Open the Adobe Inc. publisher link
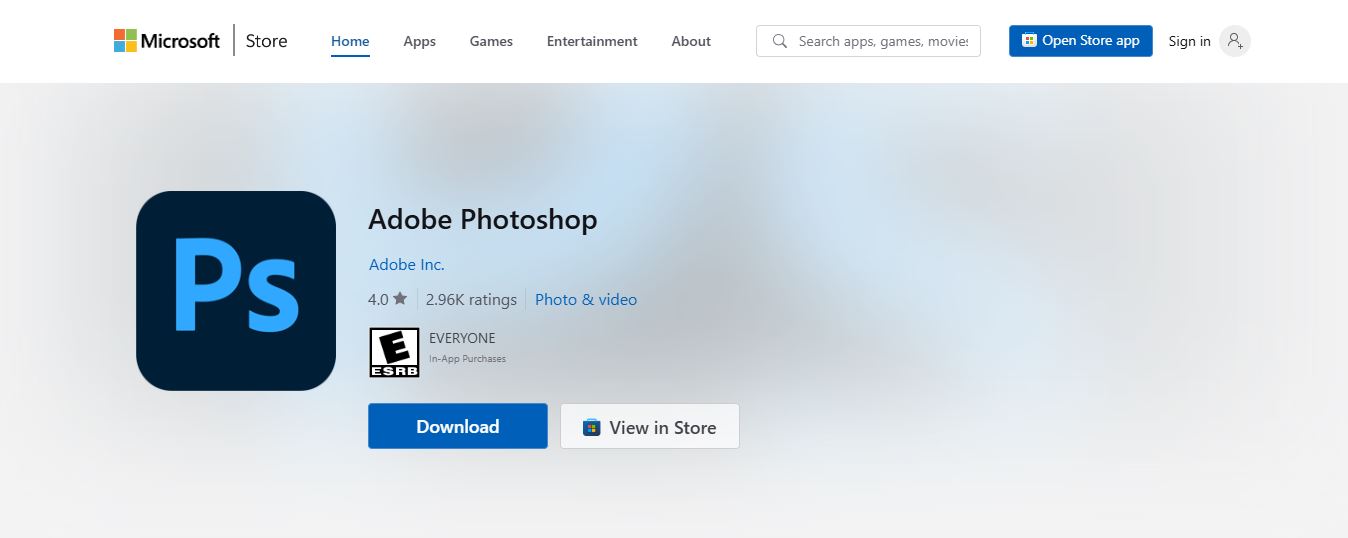Image resolution: width=1348 pixels, height=538 pixels. pyautogui.click(x=407, y=264)
